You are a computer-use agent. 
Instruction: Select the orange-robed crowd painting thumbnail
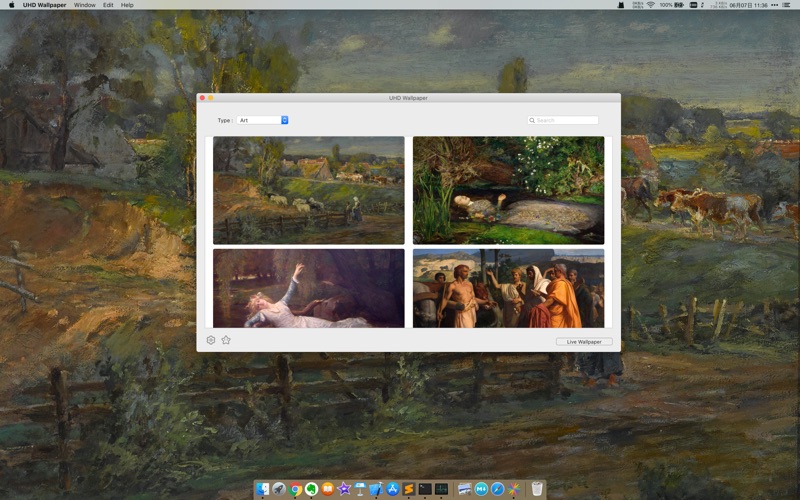coord(508,288)
